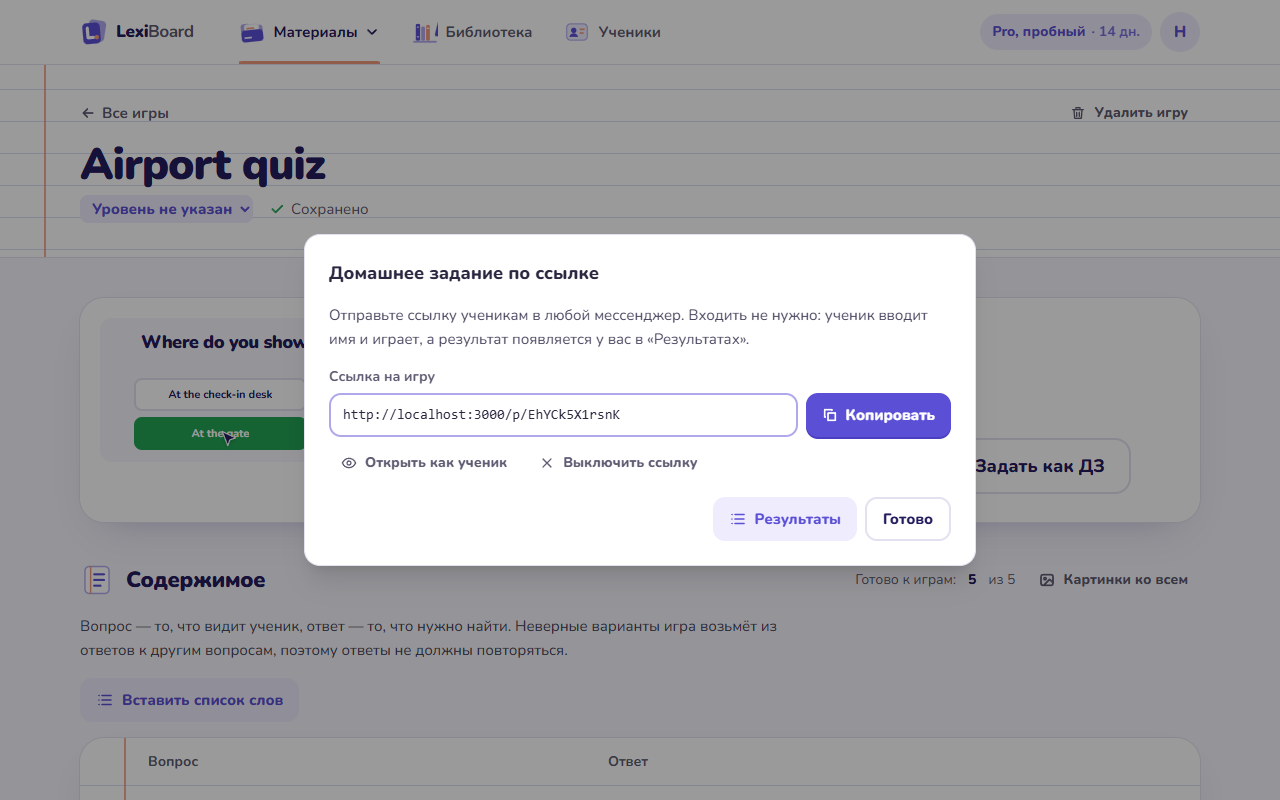
Task: Click the Содержимое notebook icon
Action: tap(97, 580)
